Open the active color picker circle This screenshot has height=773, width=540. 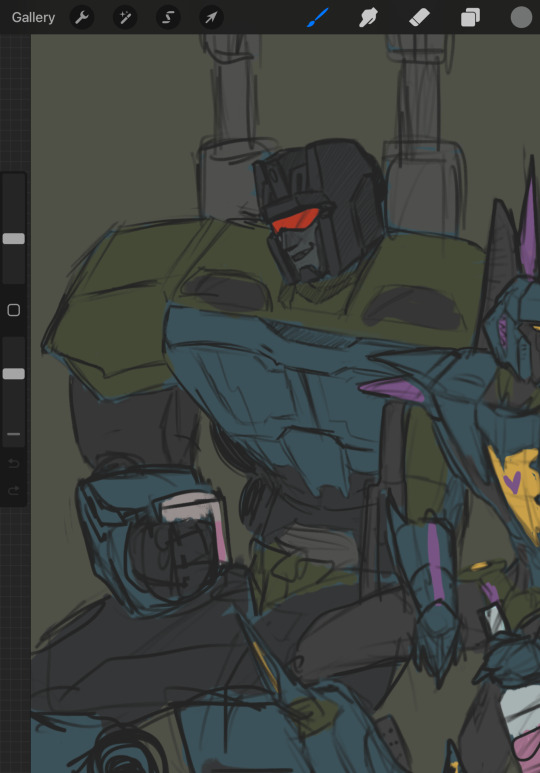point(521,17)
